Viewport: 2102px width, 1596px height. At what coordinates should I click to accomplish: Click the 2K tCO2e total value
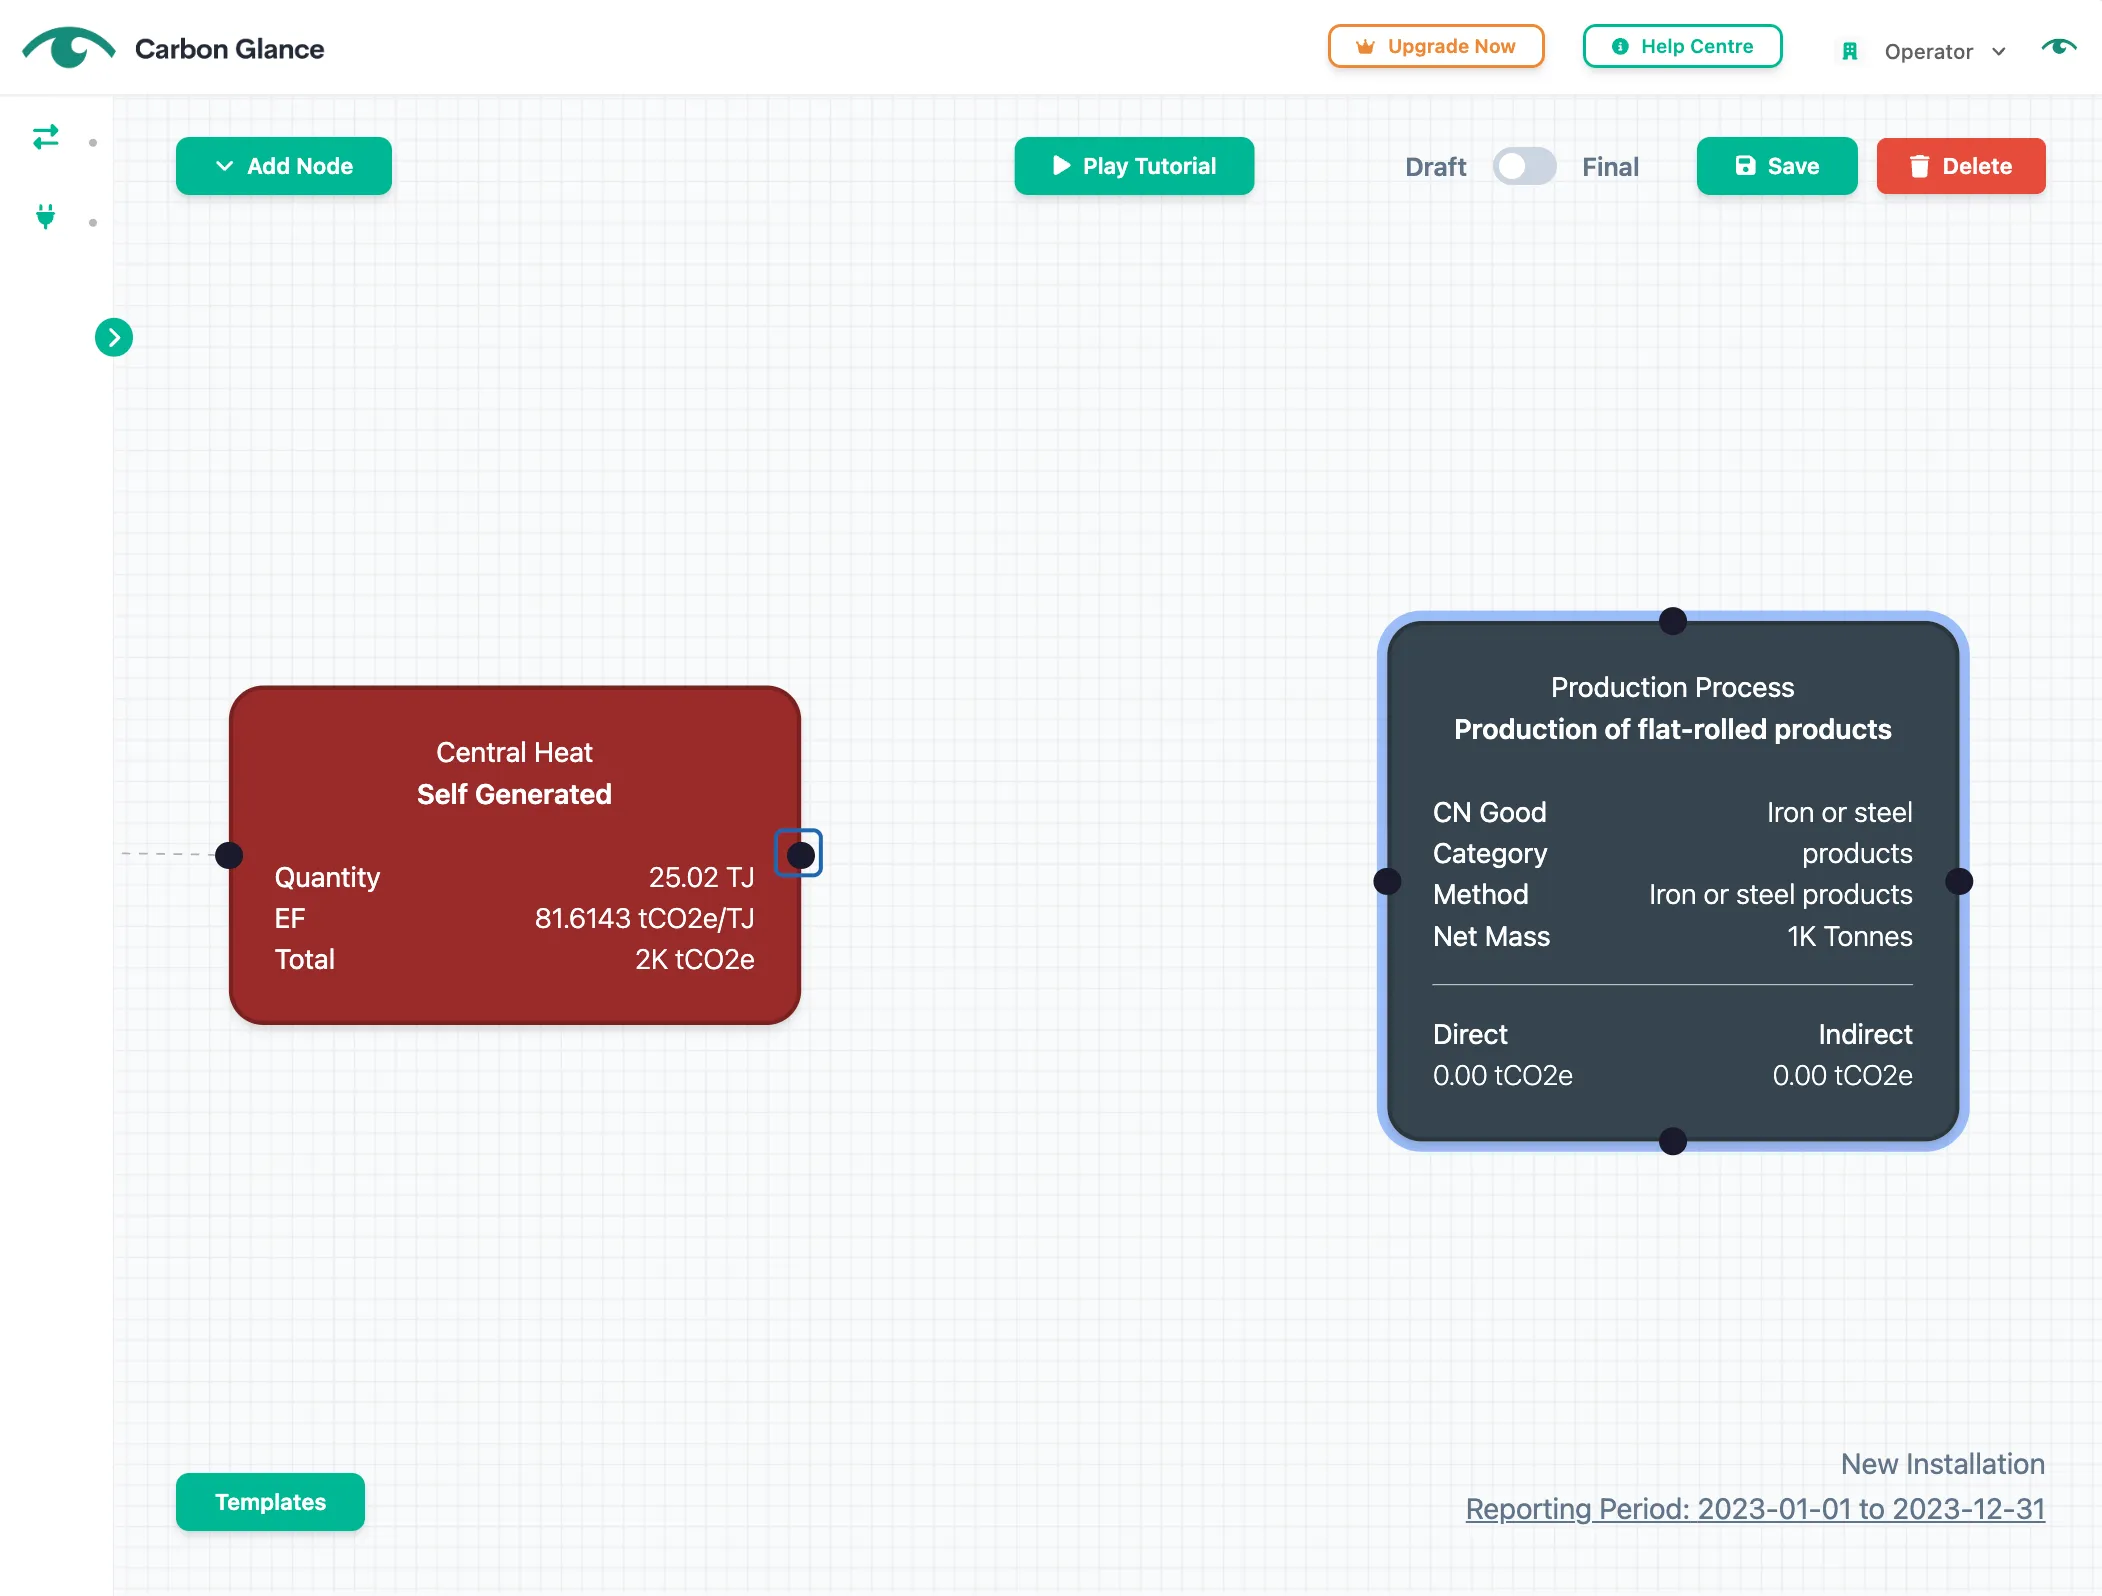click(x=694, y=959)
